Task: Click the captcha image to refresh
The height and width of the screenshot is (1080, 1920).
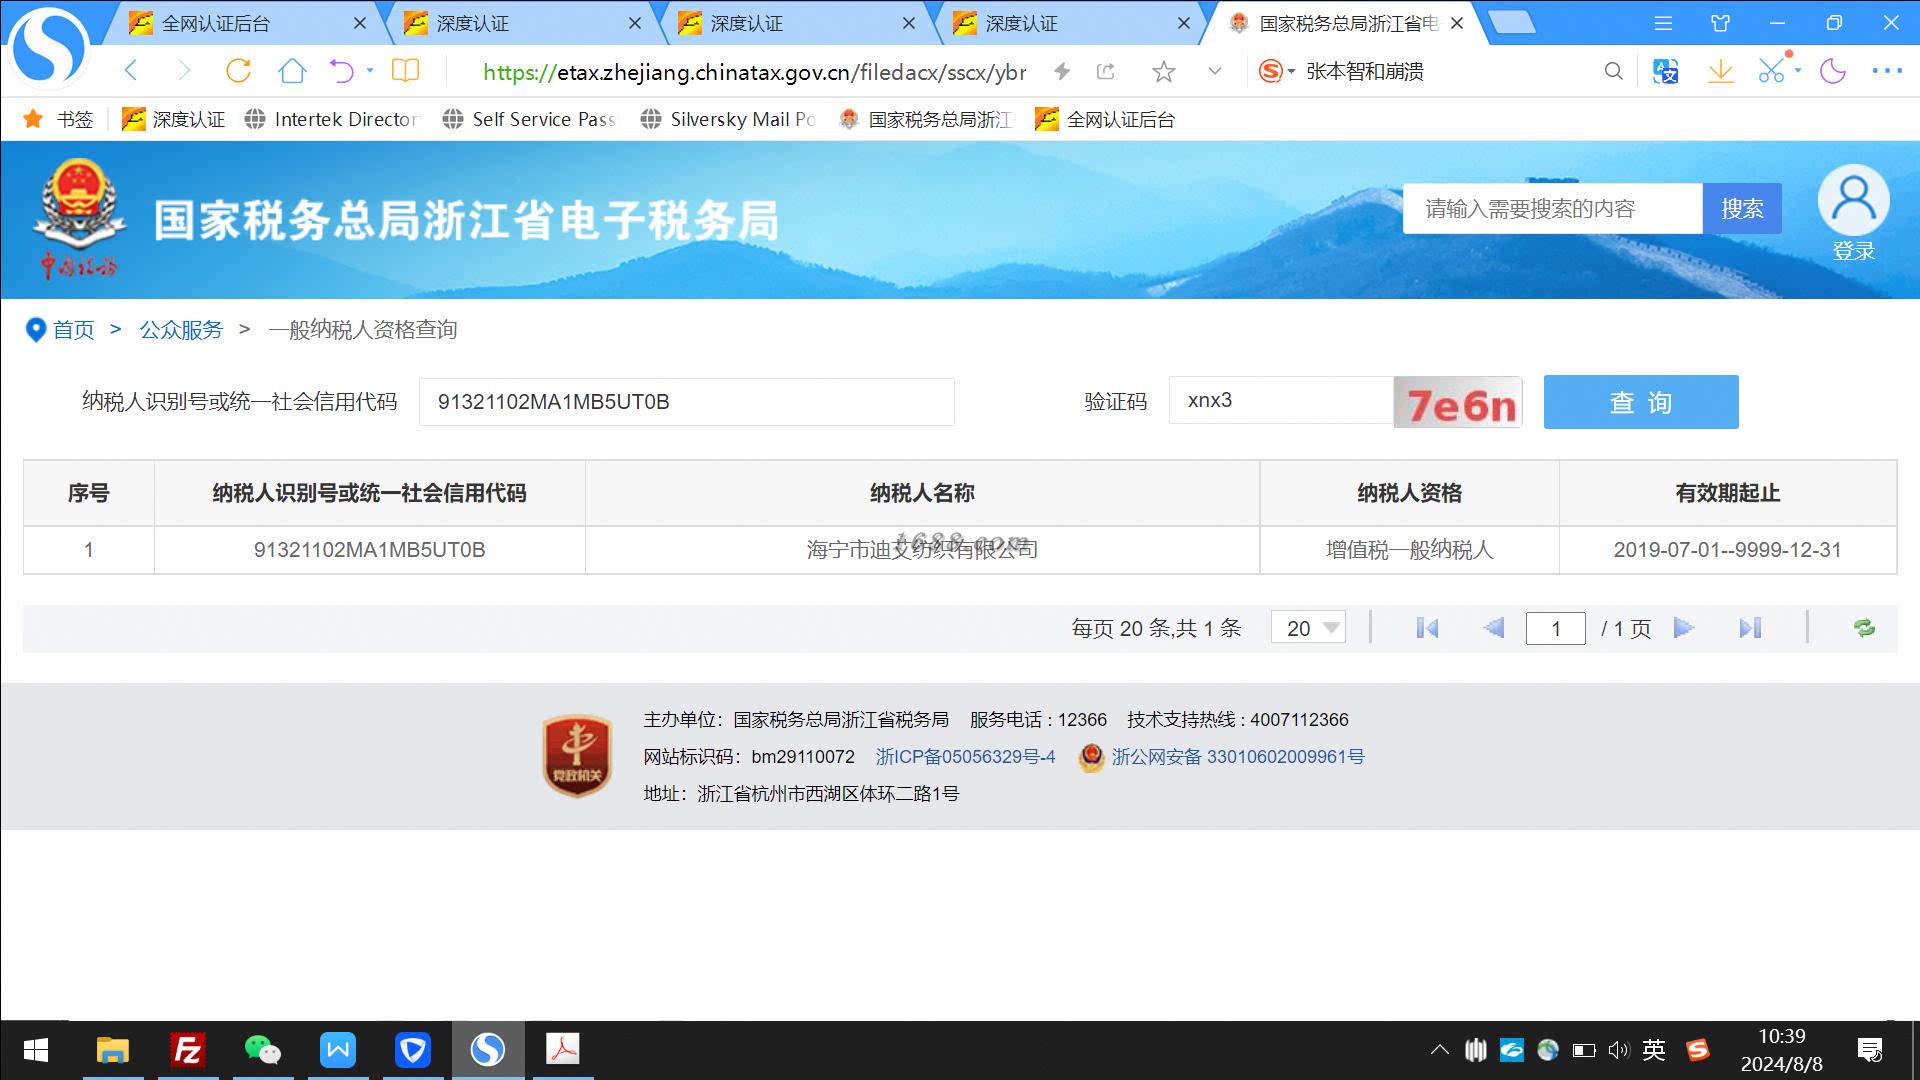Action: click(x=1458, y=403)
